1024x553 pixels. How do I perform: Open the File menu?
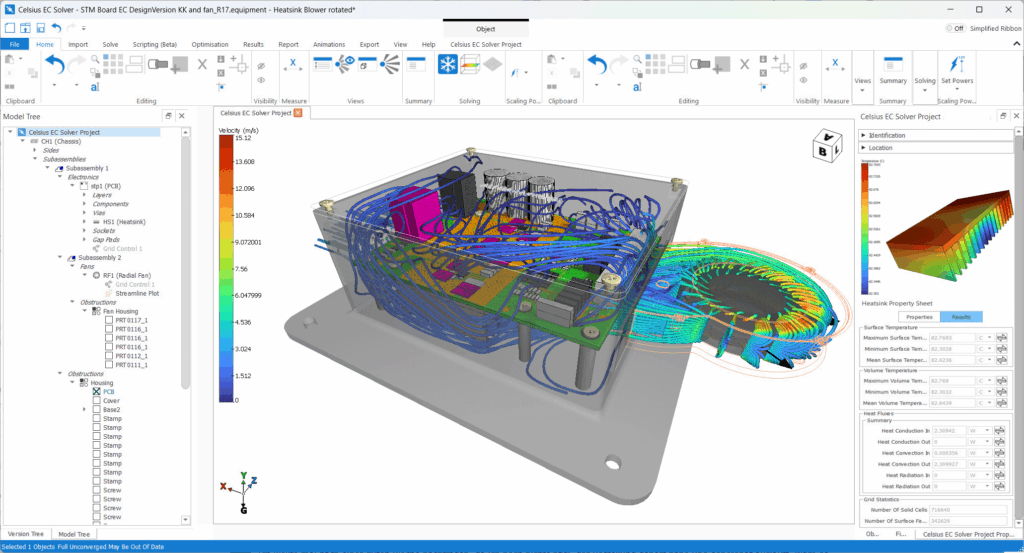(x=14, y=44)
